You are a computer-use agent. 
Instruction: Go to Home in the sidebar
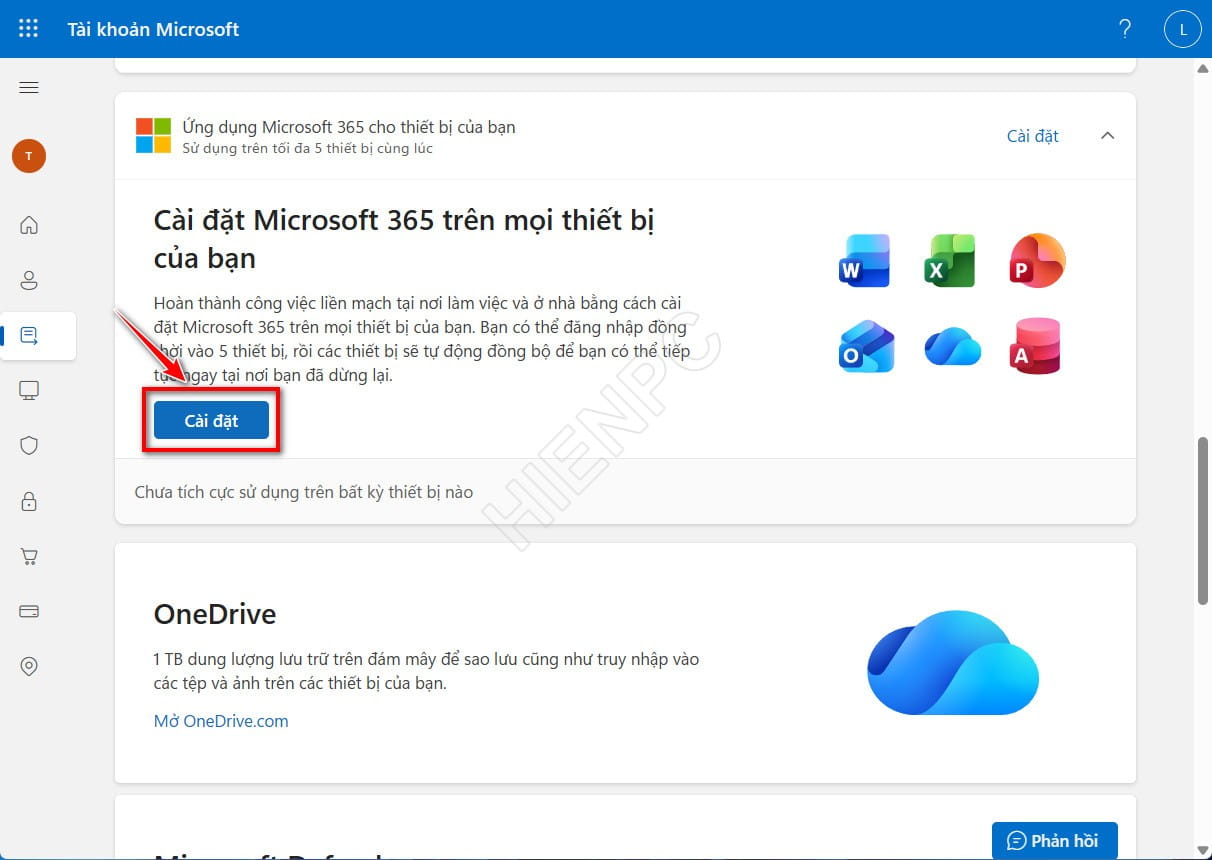point(29,224)
